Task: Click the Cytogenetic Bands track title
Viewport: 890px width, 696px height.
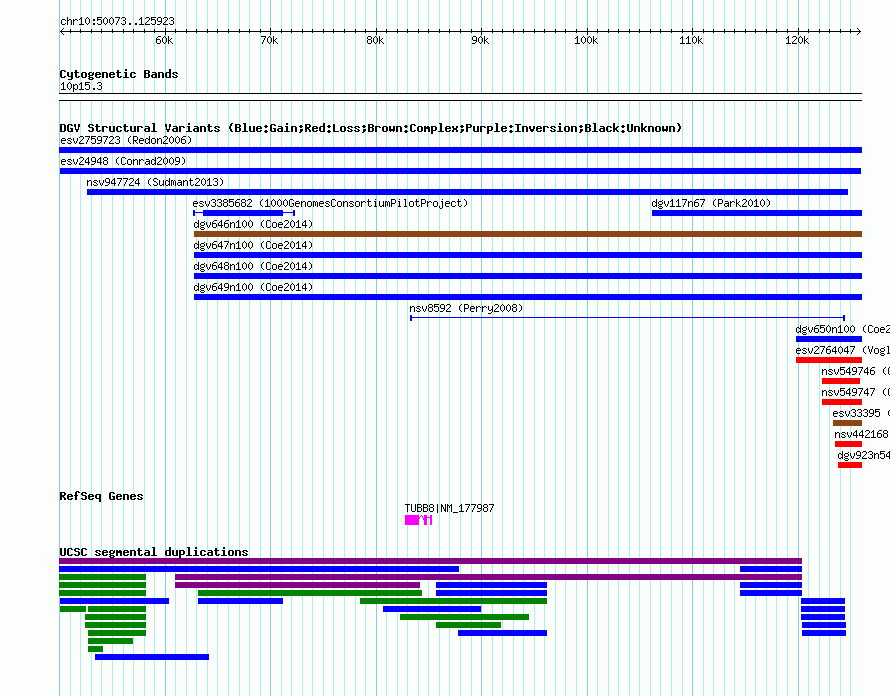Action: pyautogui.click(x=119, y=74)
